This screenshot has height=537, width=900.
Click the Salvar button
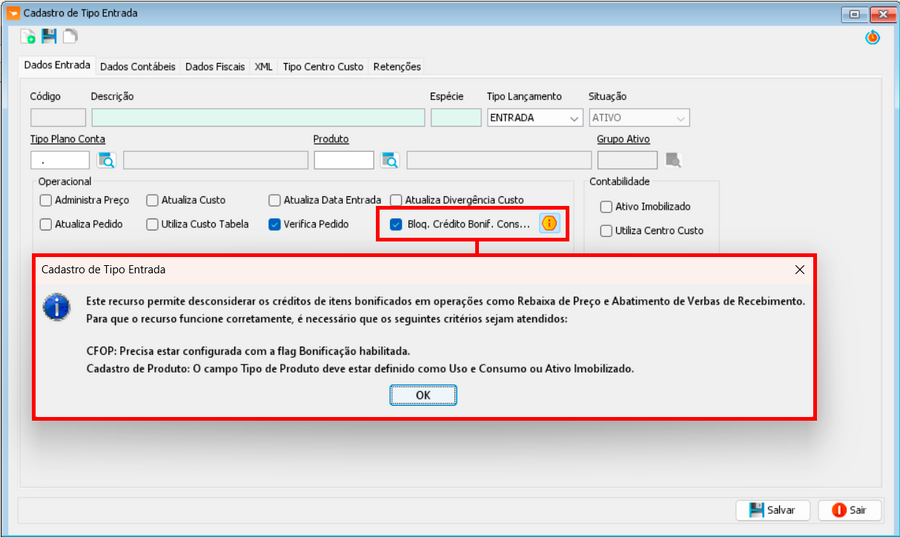(772, 510)
